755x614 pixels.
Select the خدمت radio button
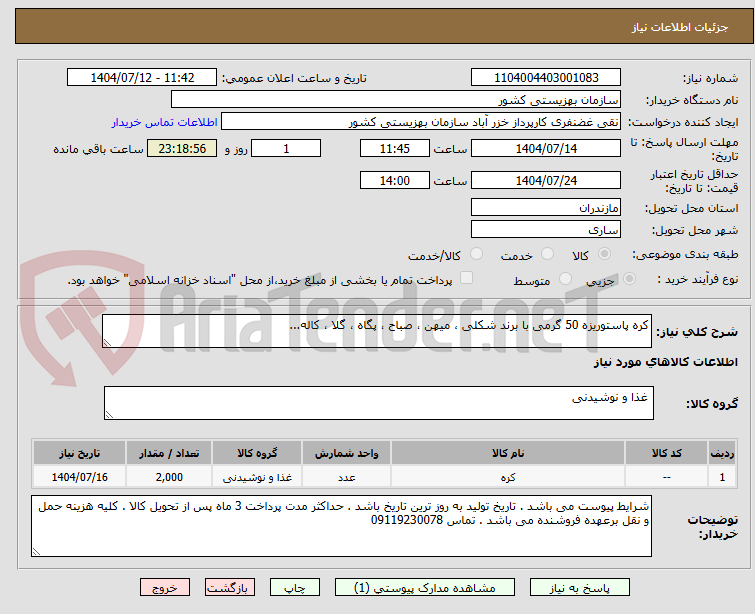[x=547, y=254]
